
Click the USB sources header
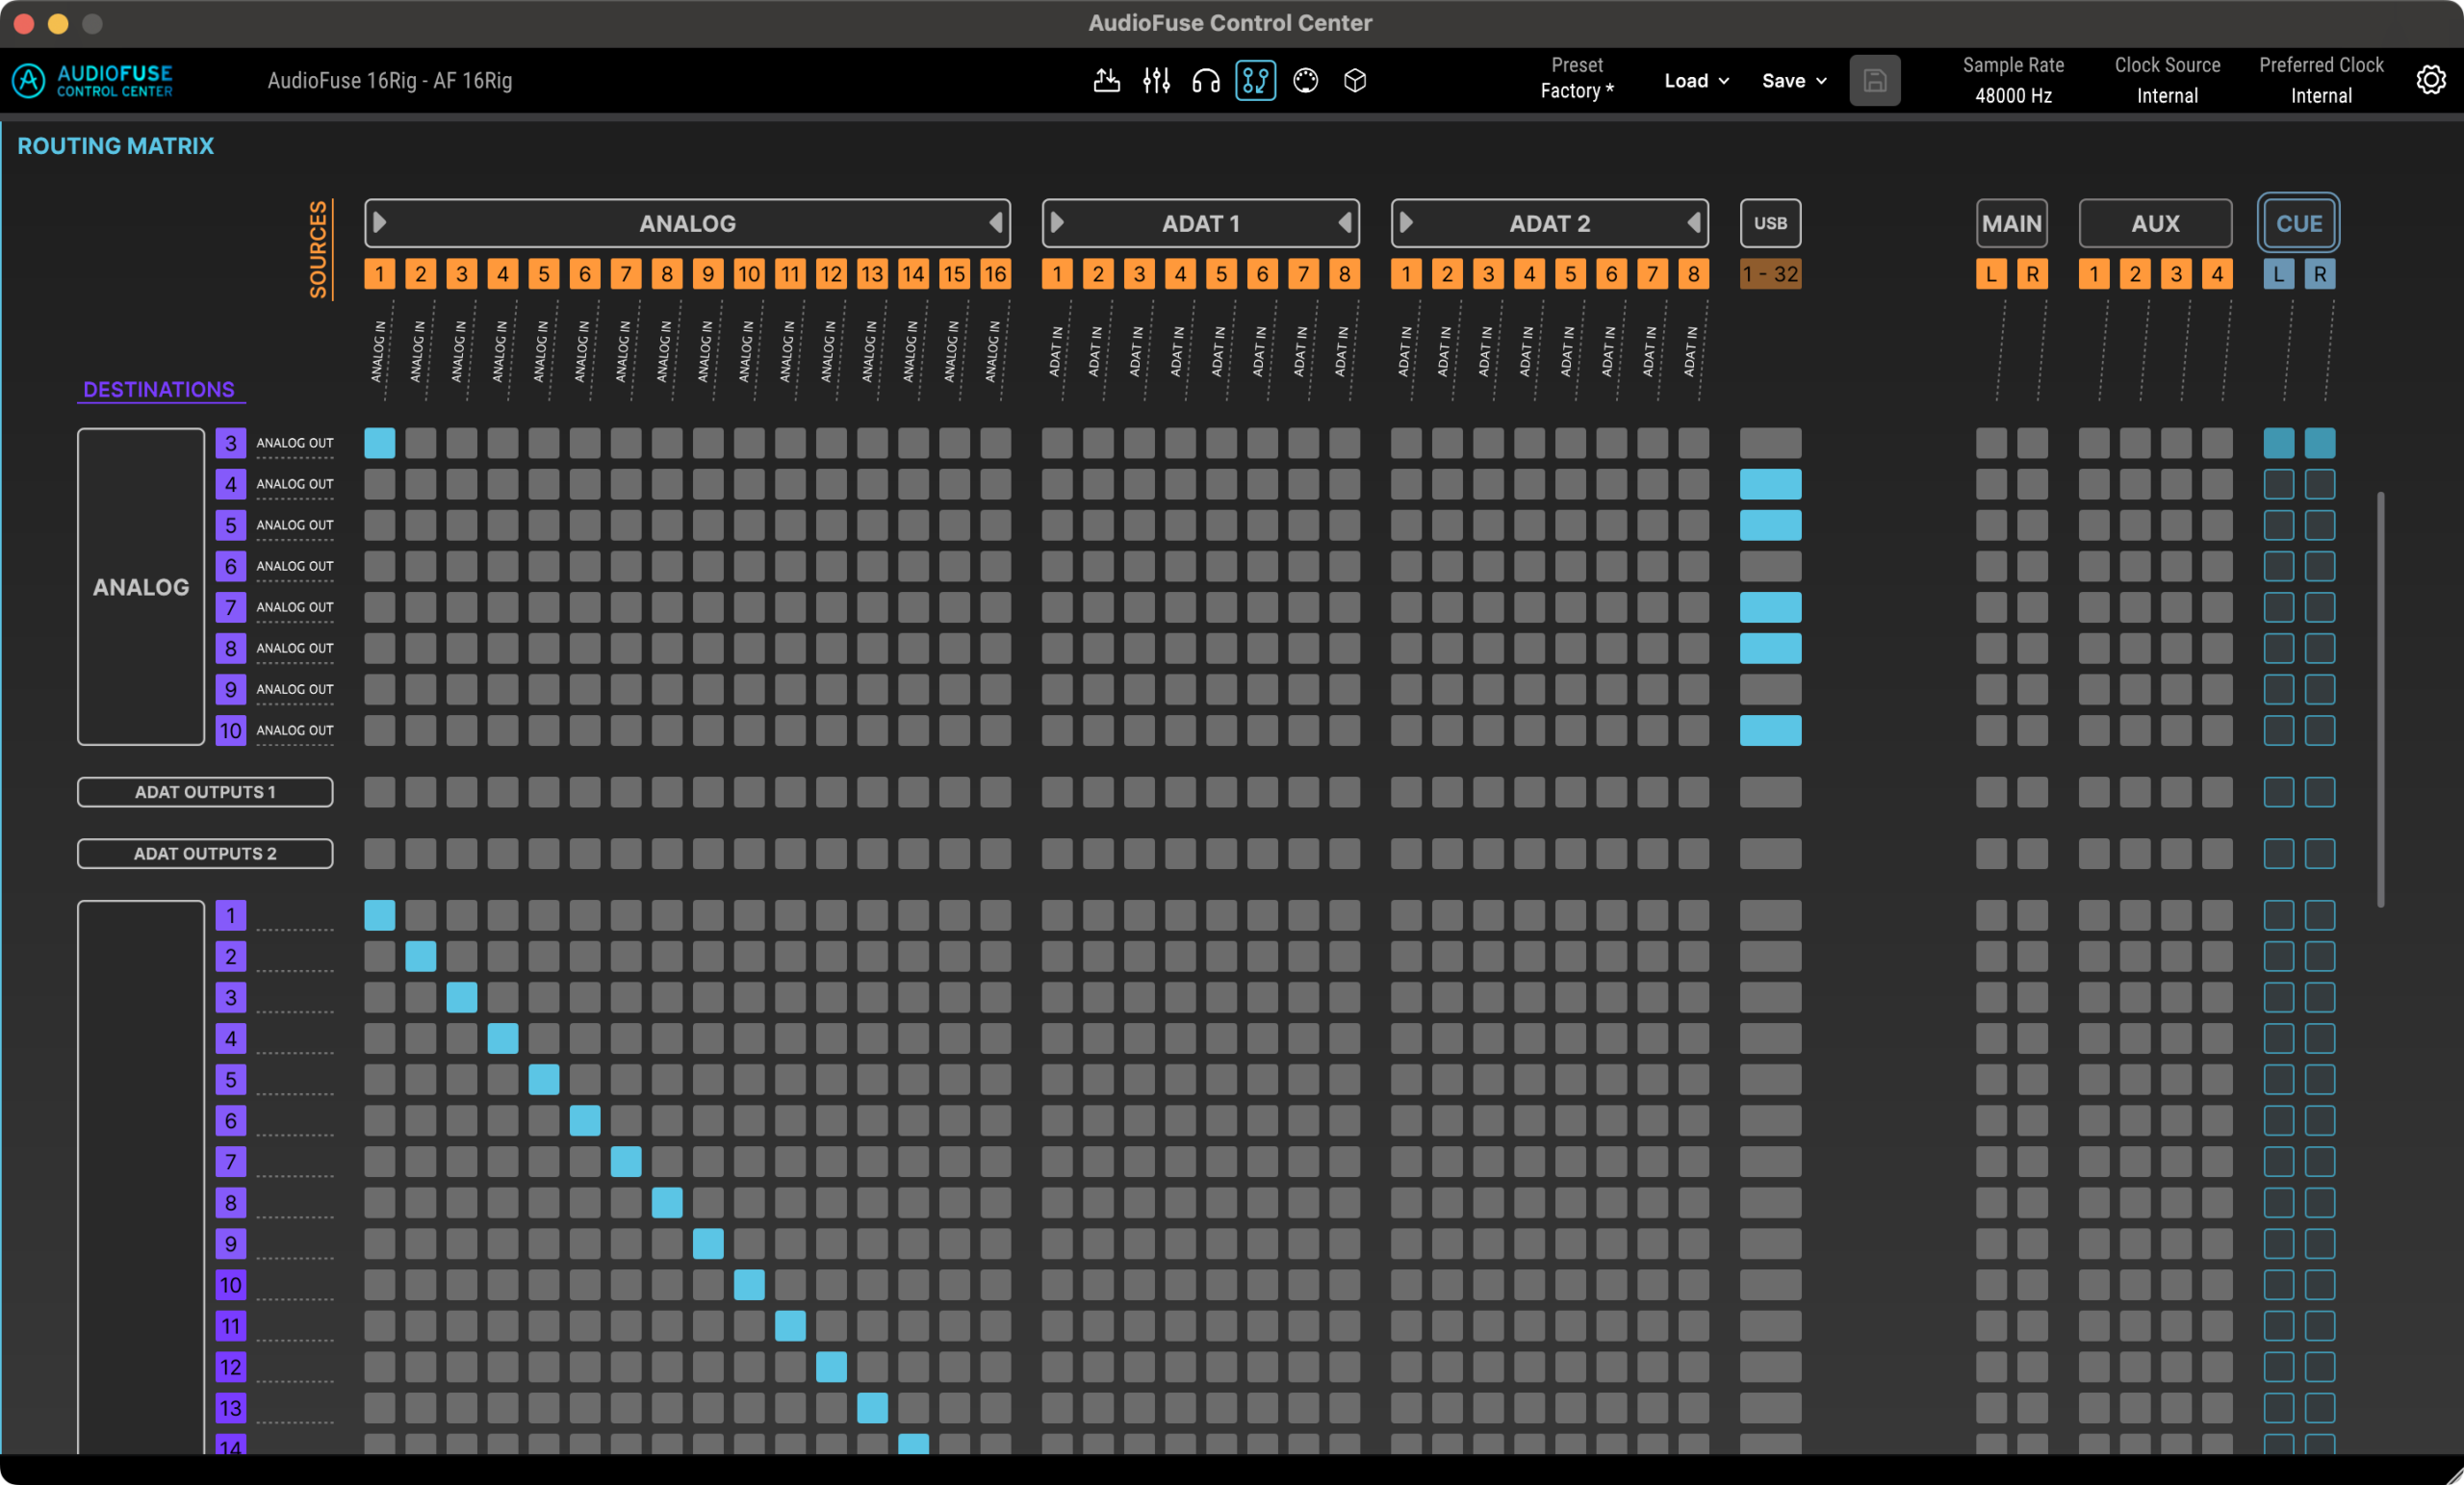1770,223
